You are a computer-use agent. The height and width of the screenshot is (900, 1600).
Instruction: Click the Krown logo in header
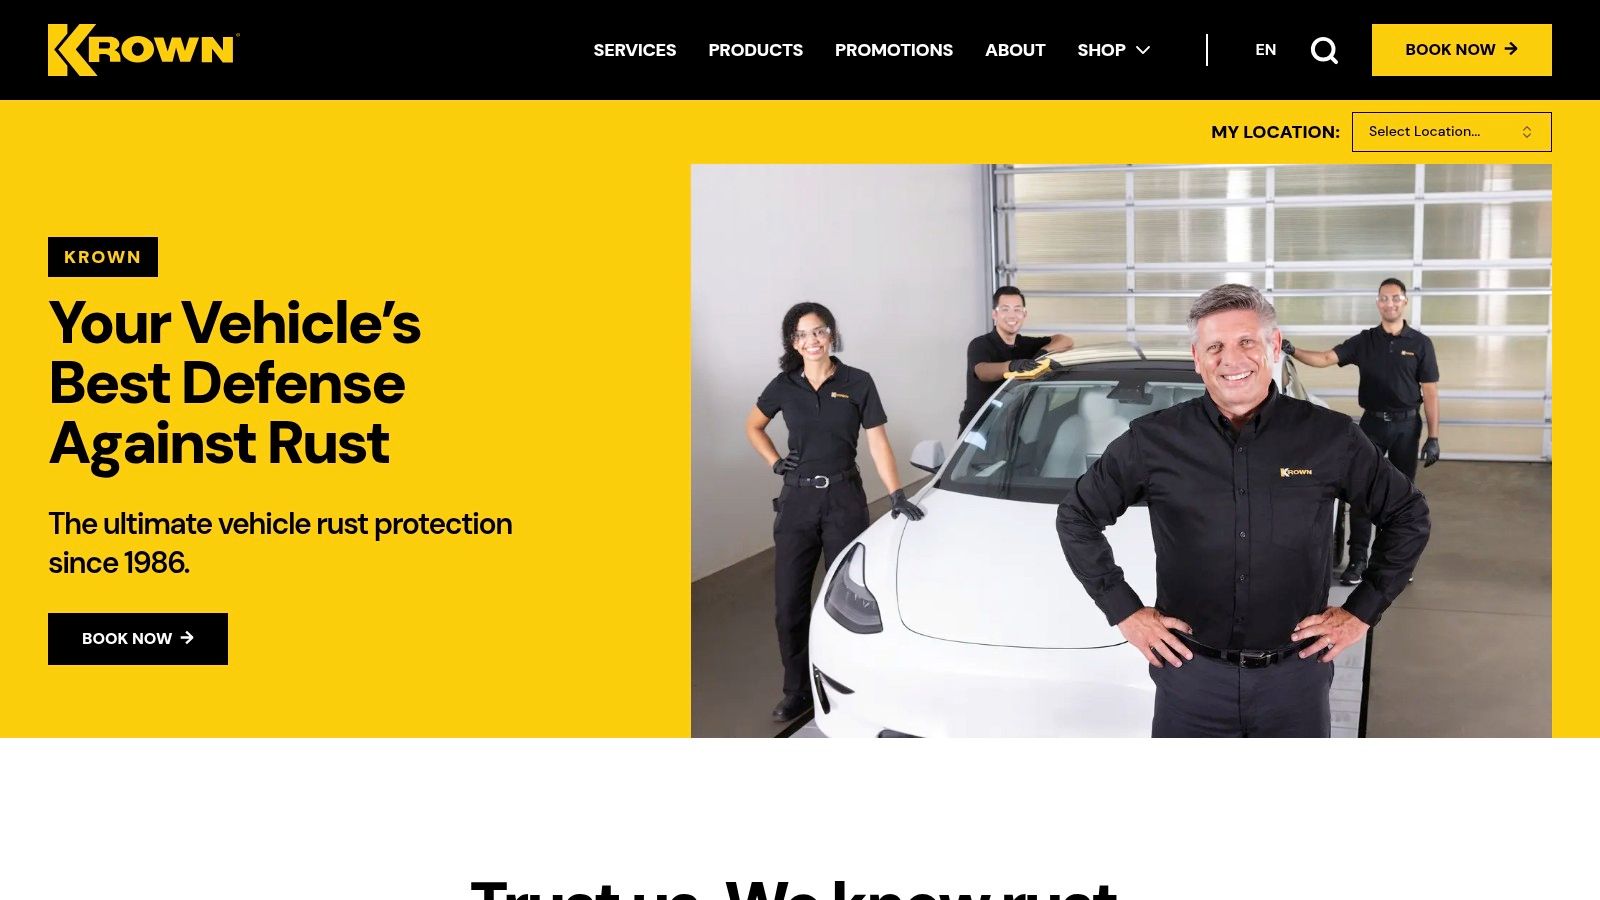pos(143,50)
